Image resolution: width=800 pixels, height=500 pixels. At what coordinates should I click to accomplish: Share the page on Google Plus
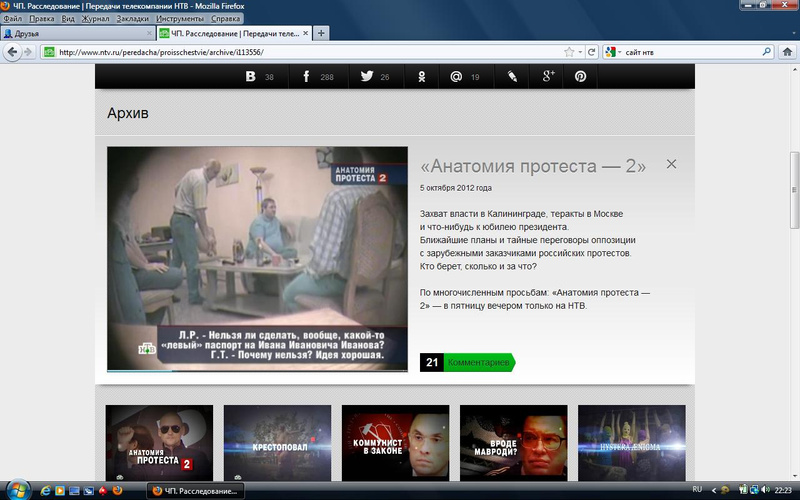click(x=547, y=77)
